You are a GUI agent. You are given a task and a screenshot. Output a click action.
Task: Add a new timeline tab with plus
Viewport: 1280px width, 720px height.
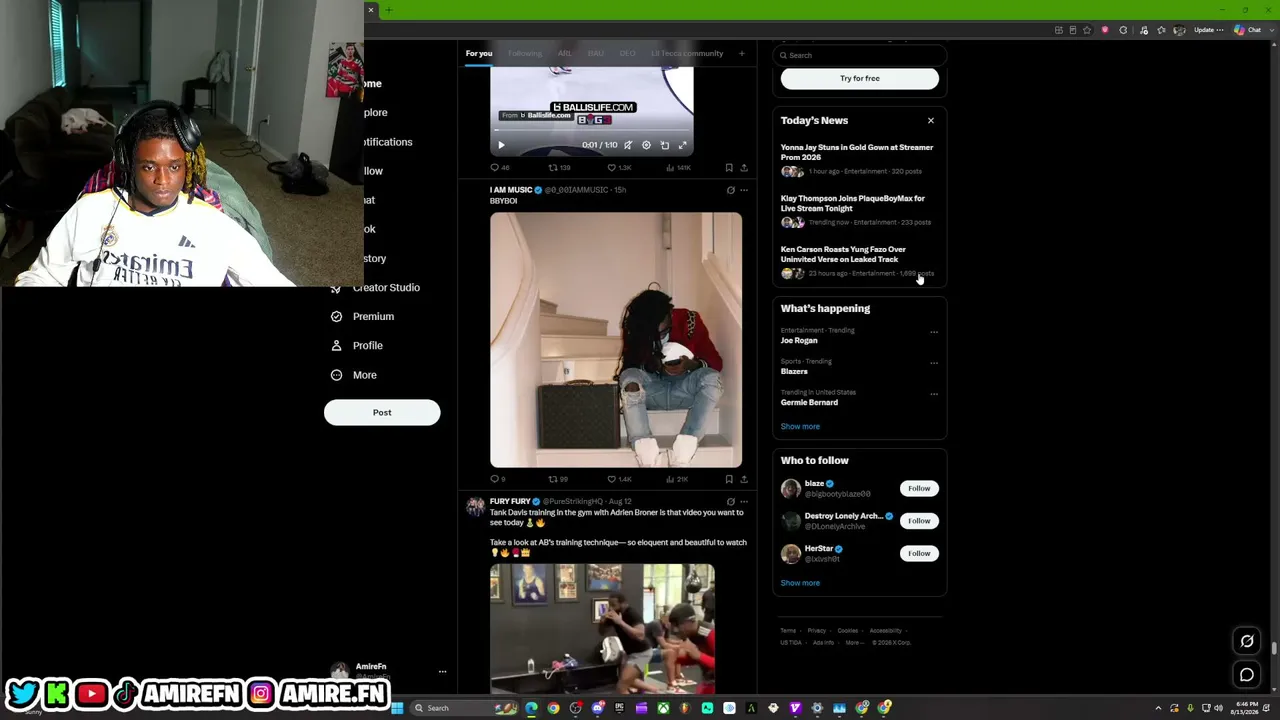coord(741,53)
